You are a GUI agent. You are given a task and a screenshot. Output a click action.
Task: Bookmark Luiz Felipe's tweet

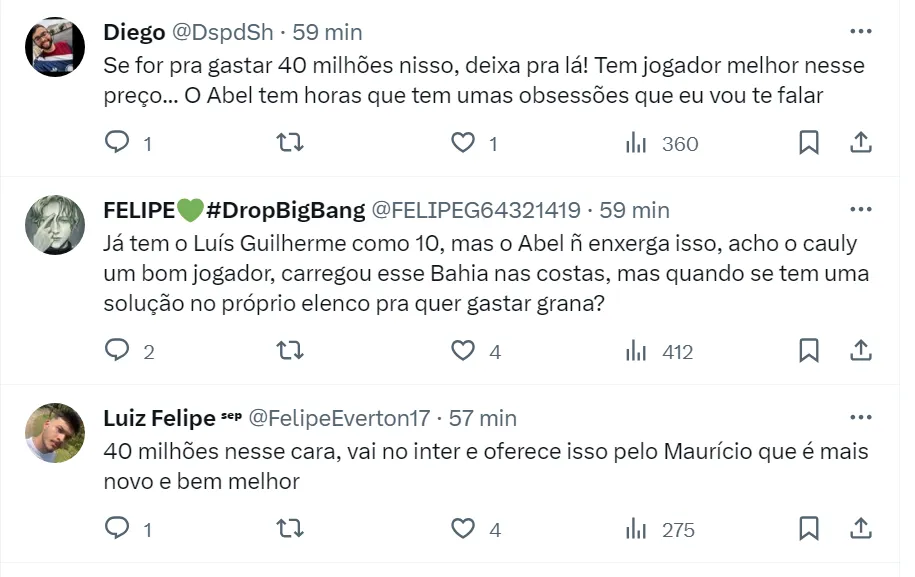(x=809, y=529)
